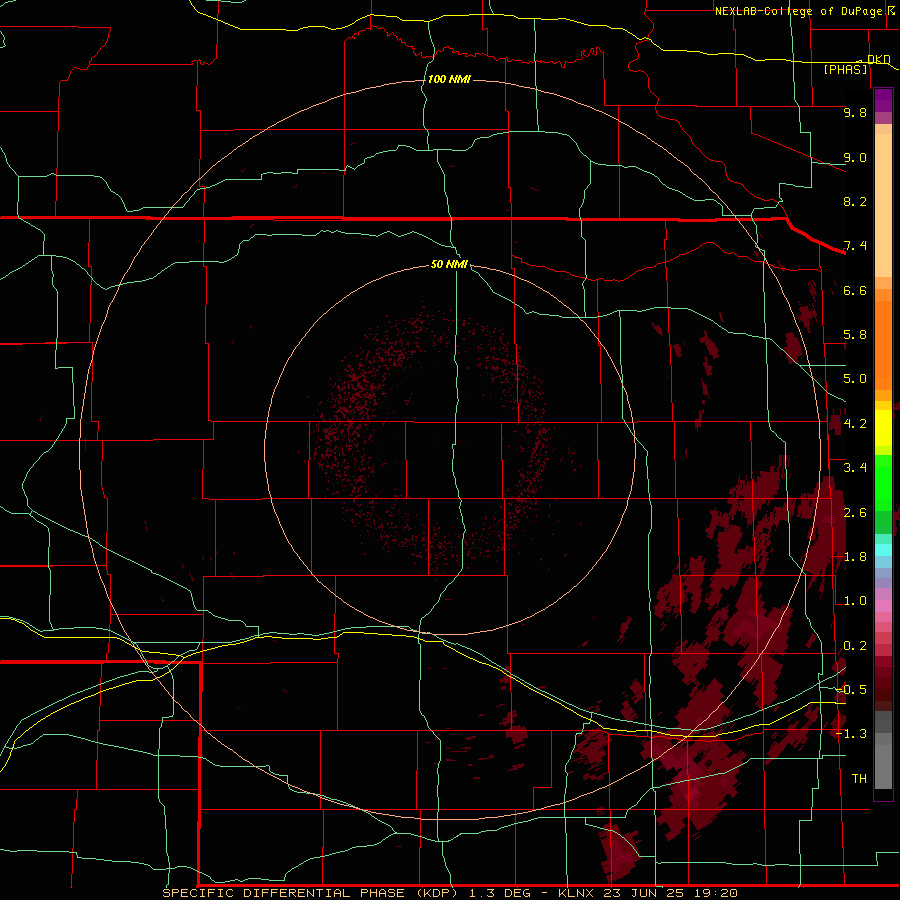Click the TH label on the color scale
The image size is (900, 900).
point(859,779)
